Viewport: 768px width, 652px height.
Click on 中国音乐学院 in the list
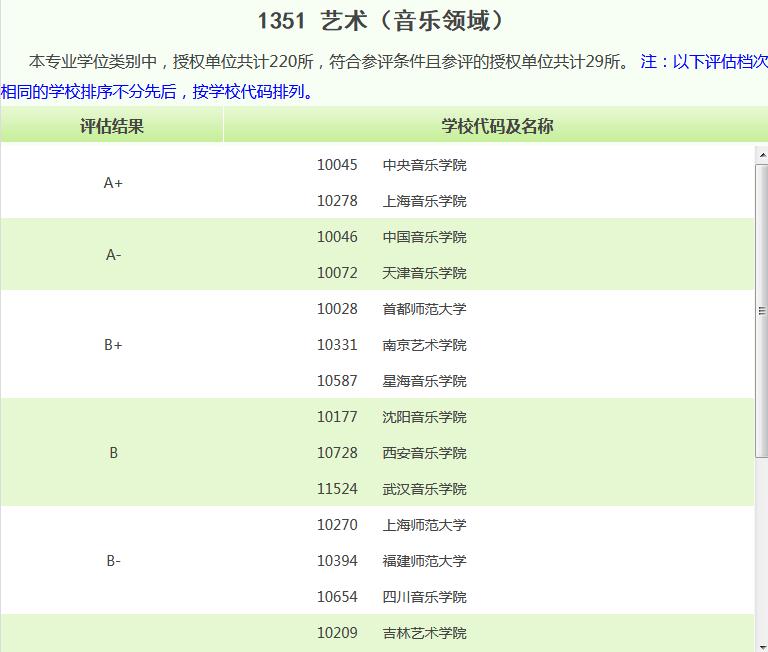coord(424,237)
